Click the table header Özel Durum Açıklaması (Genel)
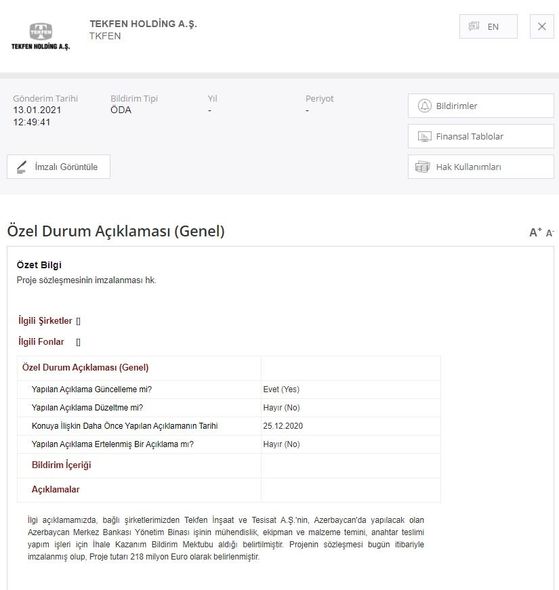The image size is (559, 590). [85, 368]
